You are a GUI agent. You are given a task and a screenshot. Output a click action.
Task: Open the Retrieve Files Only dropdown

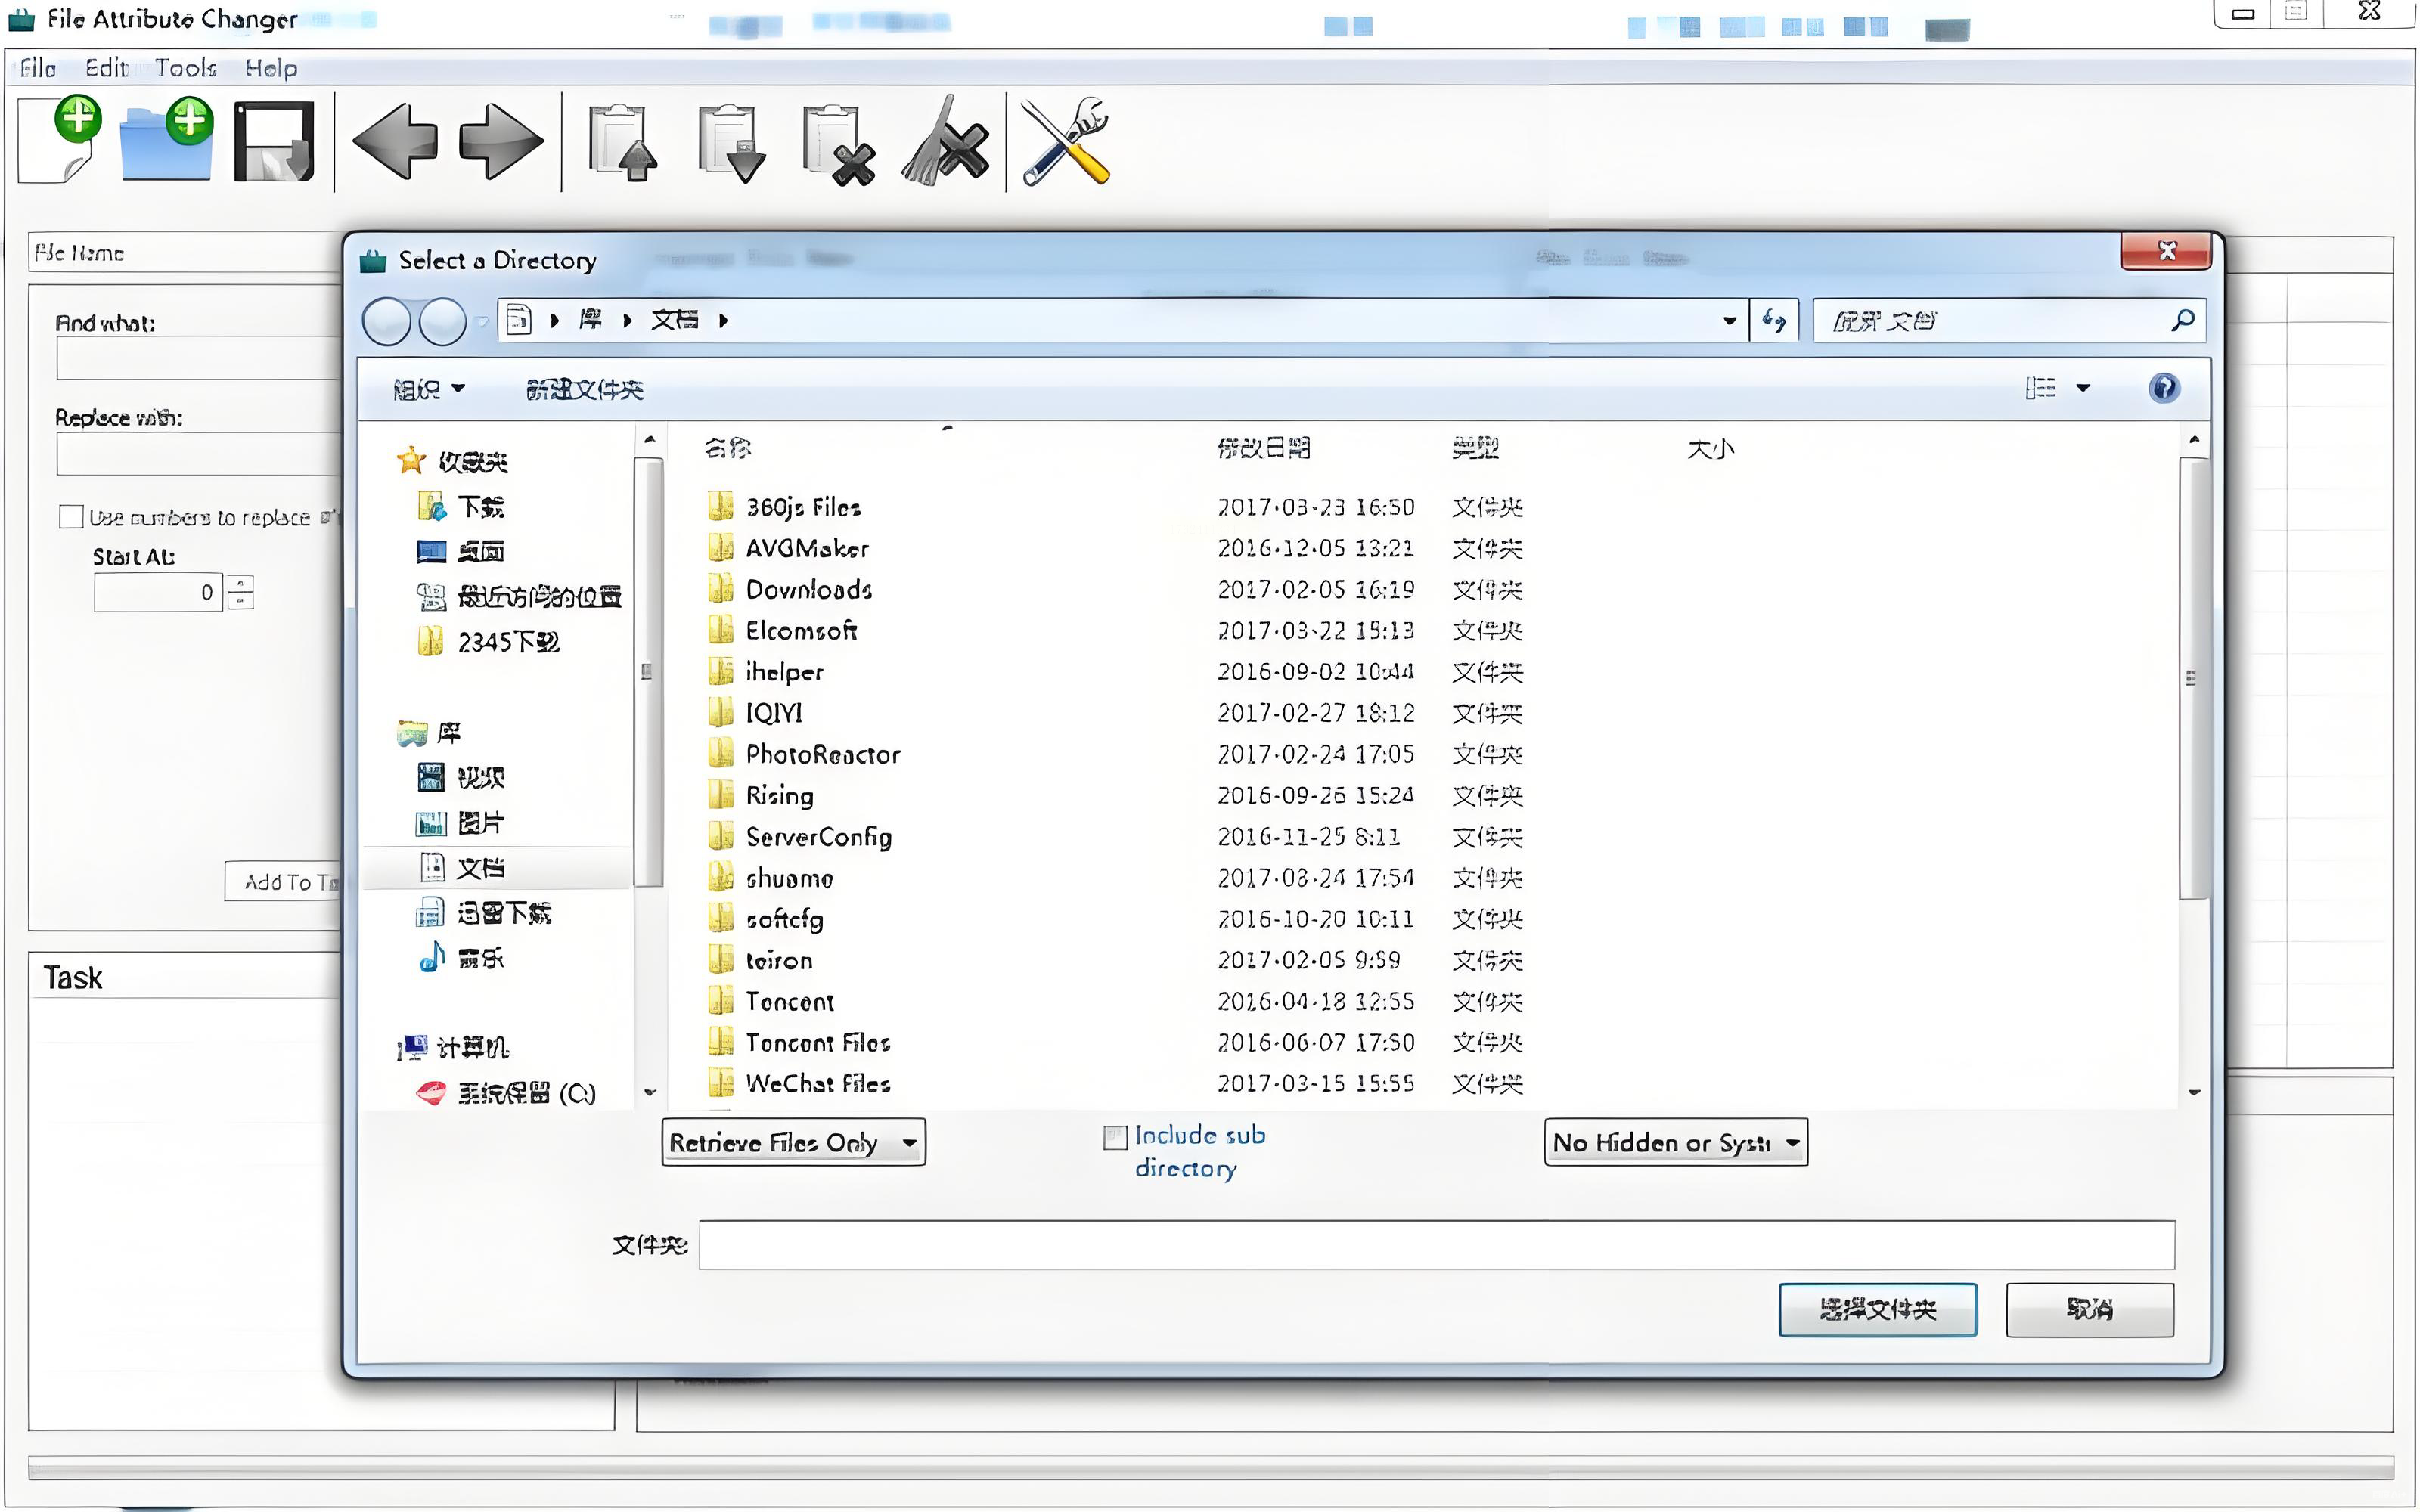[x=793, y=1142]
